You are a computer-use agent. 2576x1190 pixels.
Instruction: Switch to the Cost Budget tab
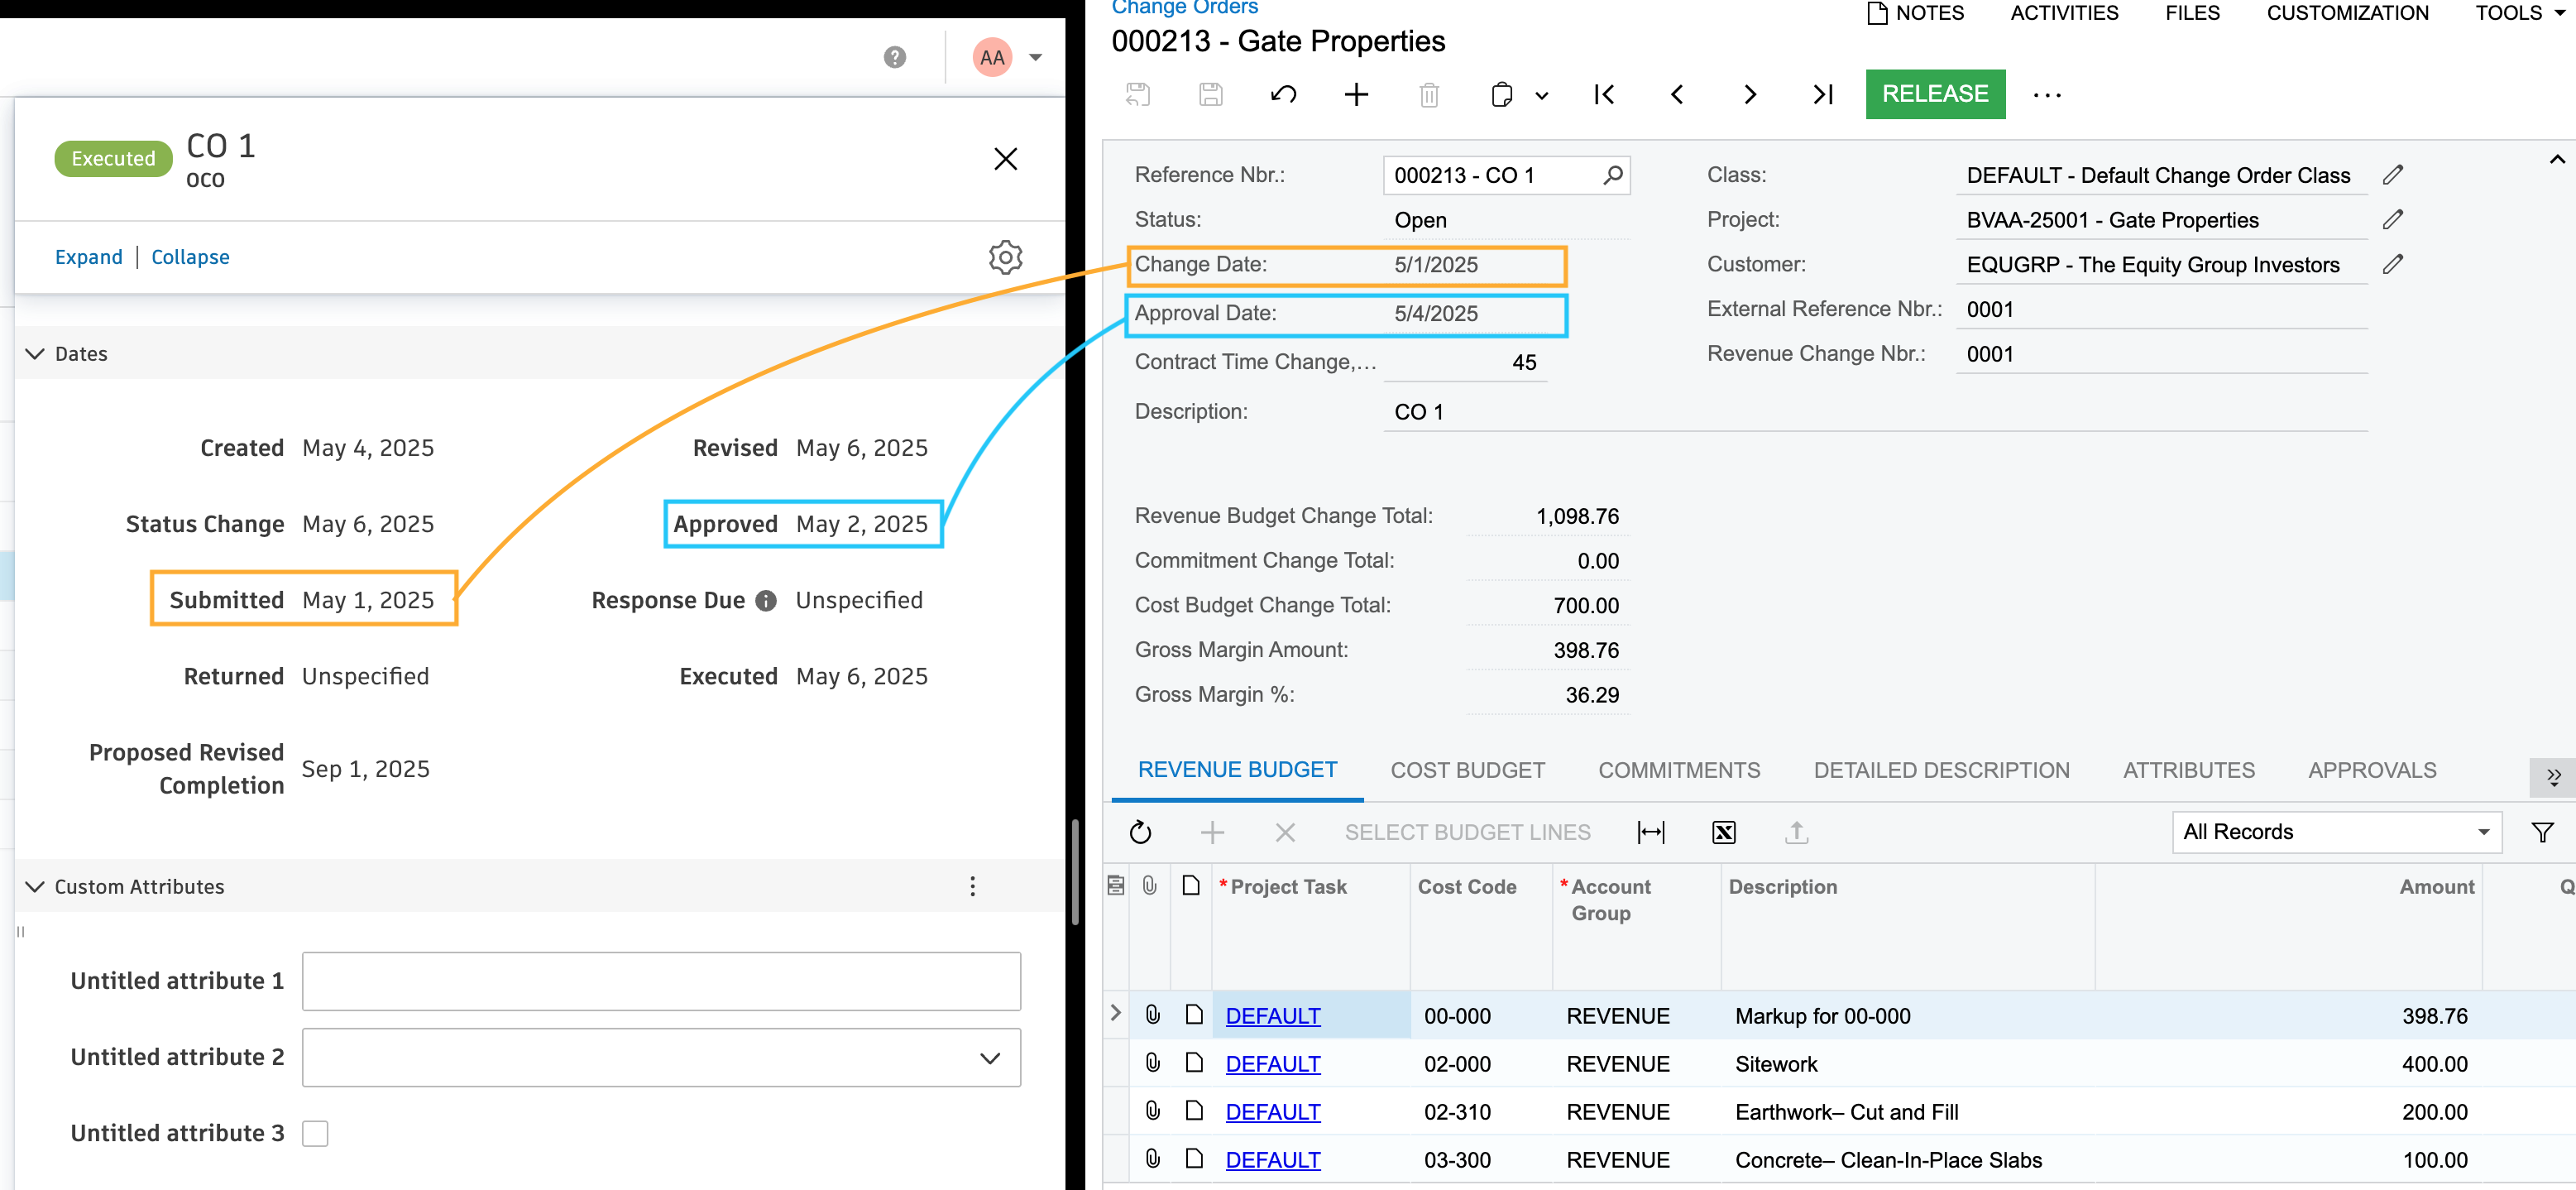(1467, 770)
